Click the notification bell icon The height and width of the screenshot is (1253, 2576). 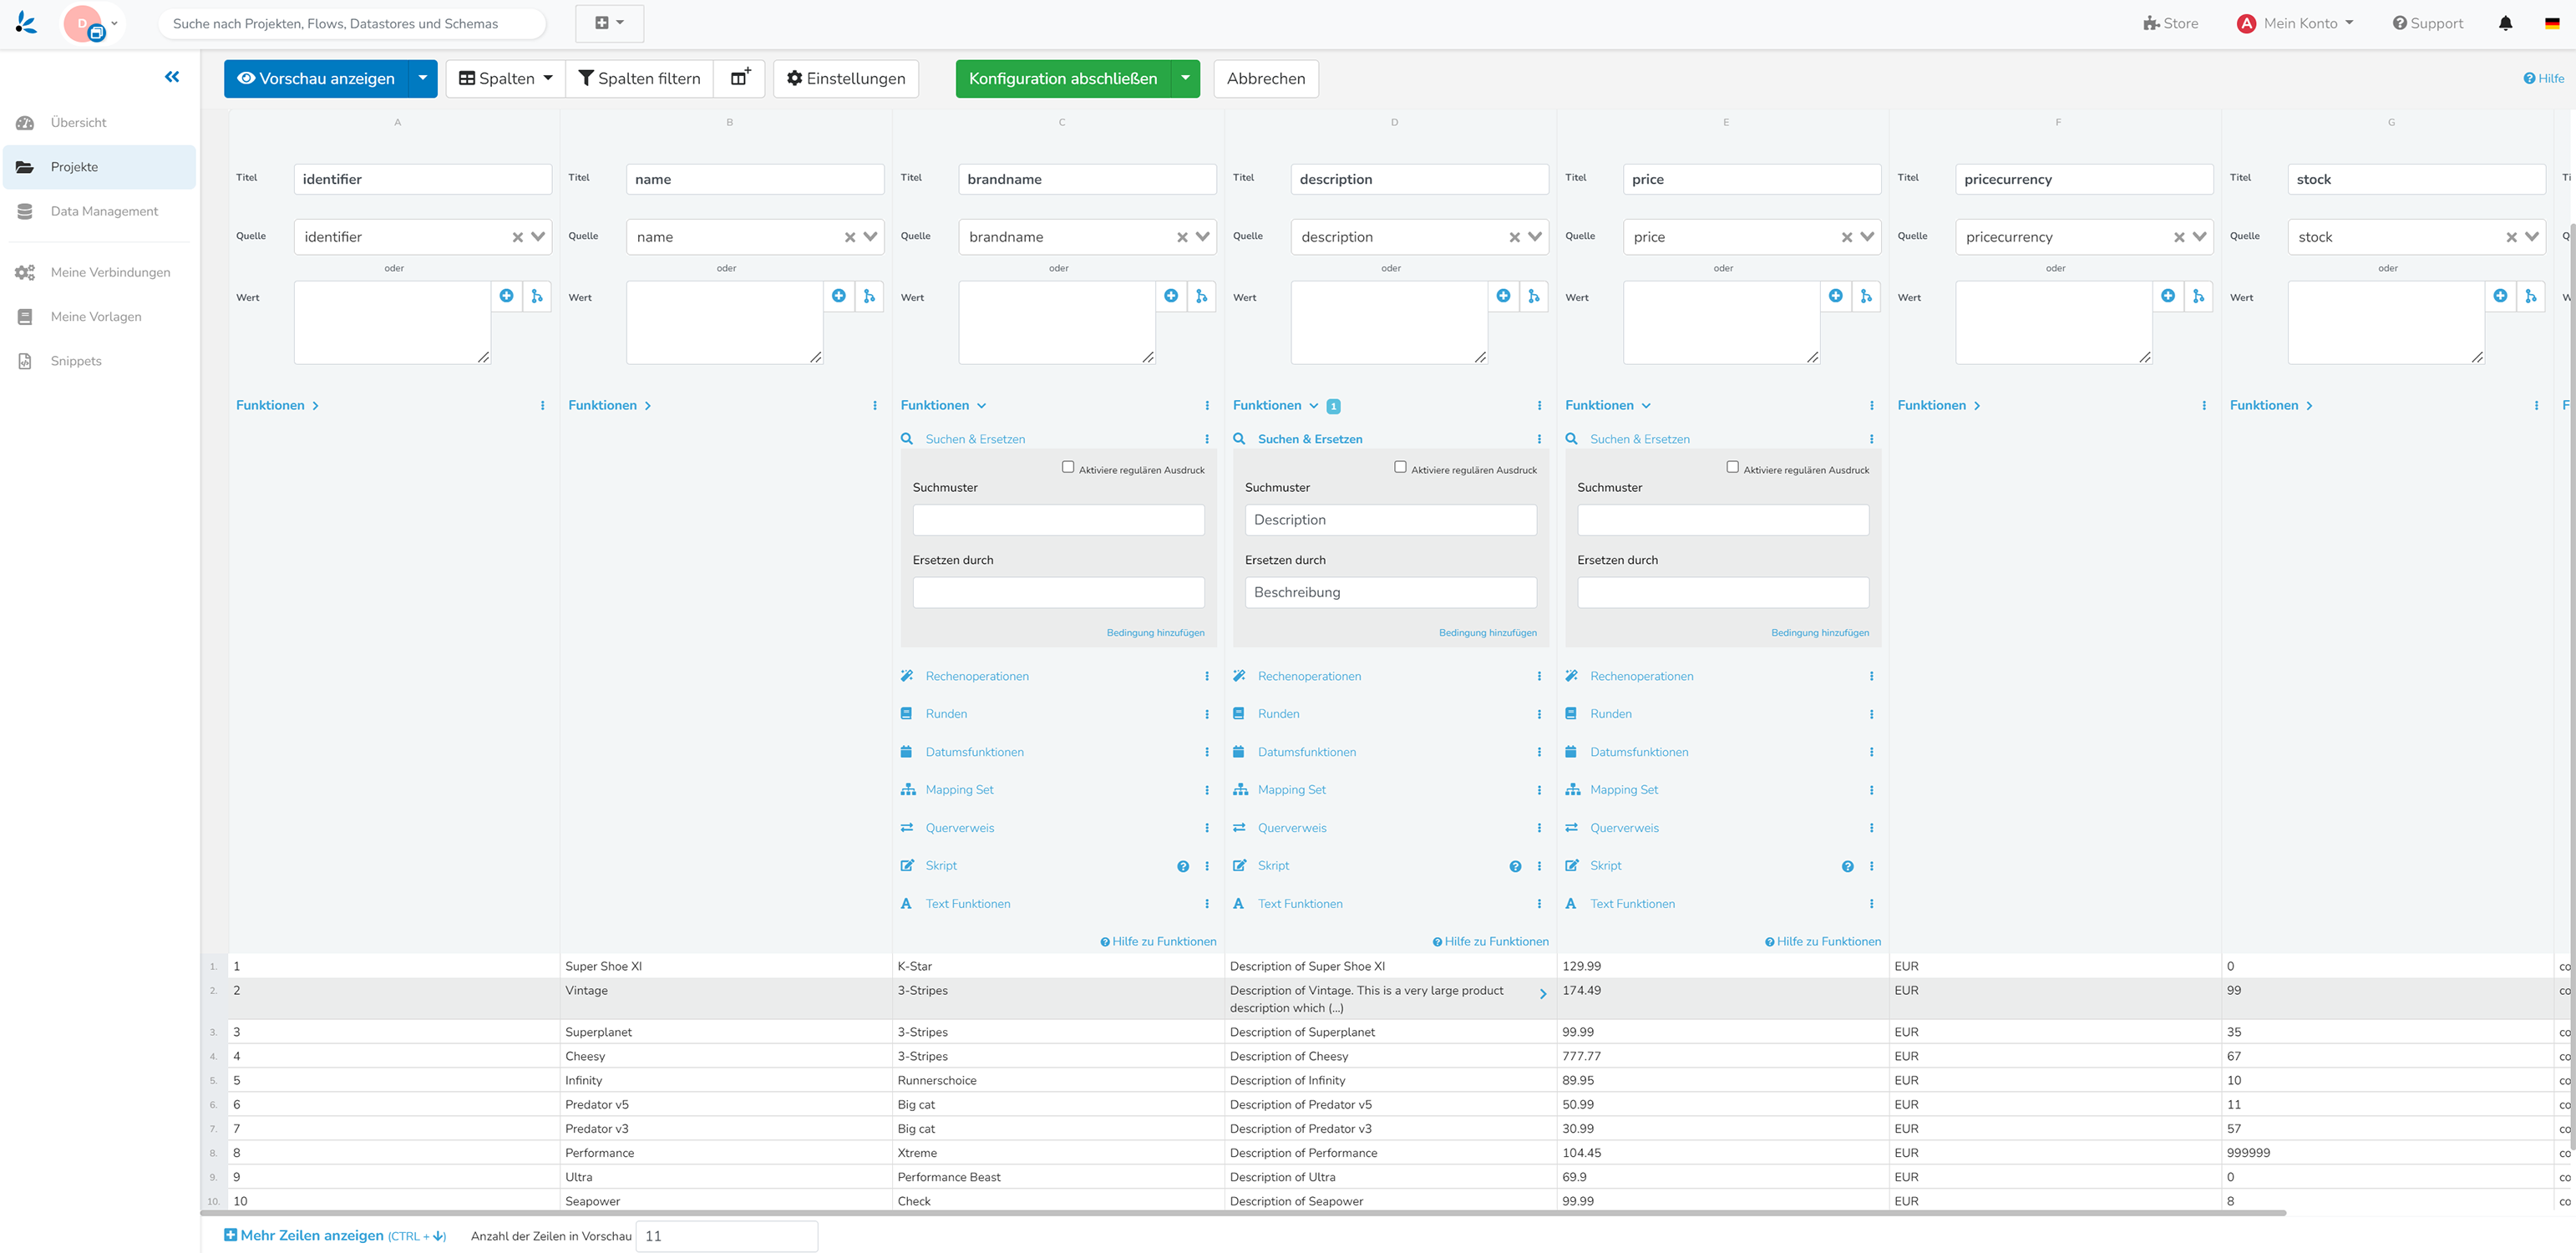click(x=2505, y=23)
